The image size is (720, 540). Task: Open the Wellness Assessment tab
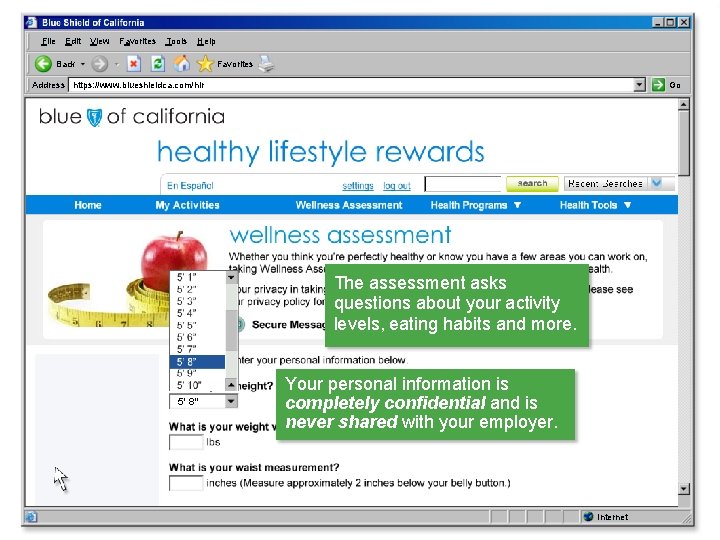349,205
